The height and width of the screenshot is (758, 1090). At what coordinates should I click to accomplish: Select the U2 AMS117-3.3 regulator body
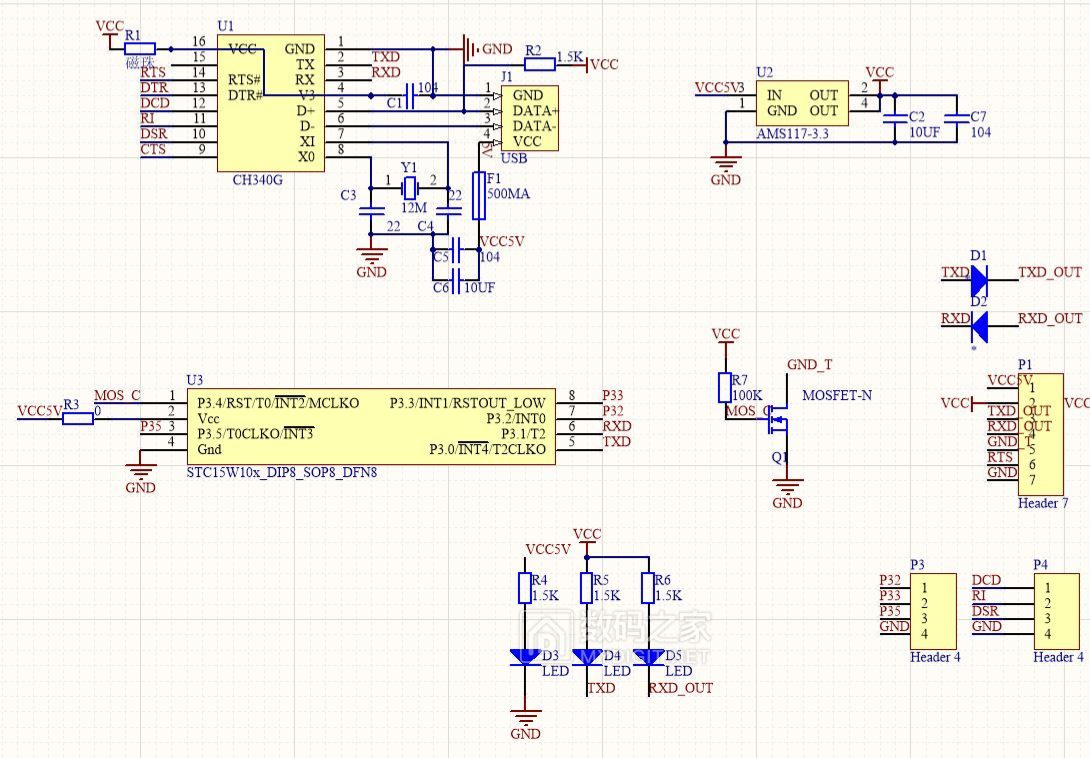click(802, 103)
